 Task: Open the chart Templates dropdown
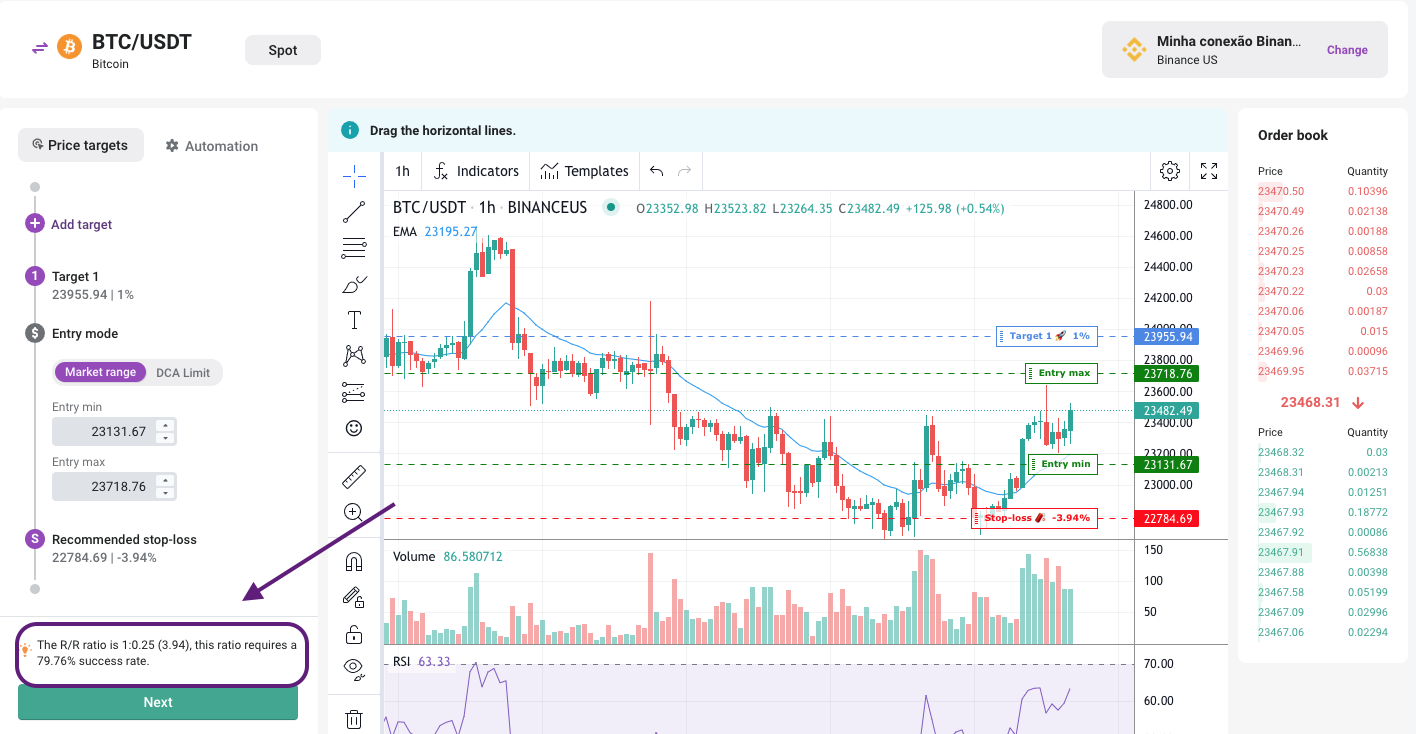pyautogui.click(x=585, y=171)
